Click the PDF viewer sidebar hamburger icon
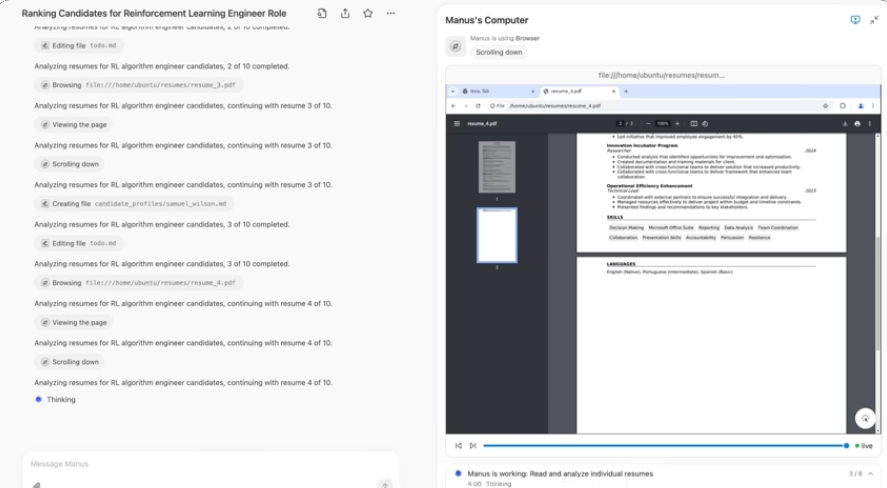 tap(457, 124)
